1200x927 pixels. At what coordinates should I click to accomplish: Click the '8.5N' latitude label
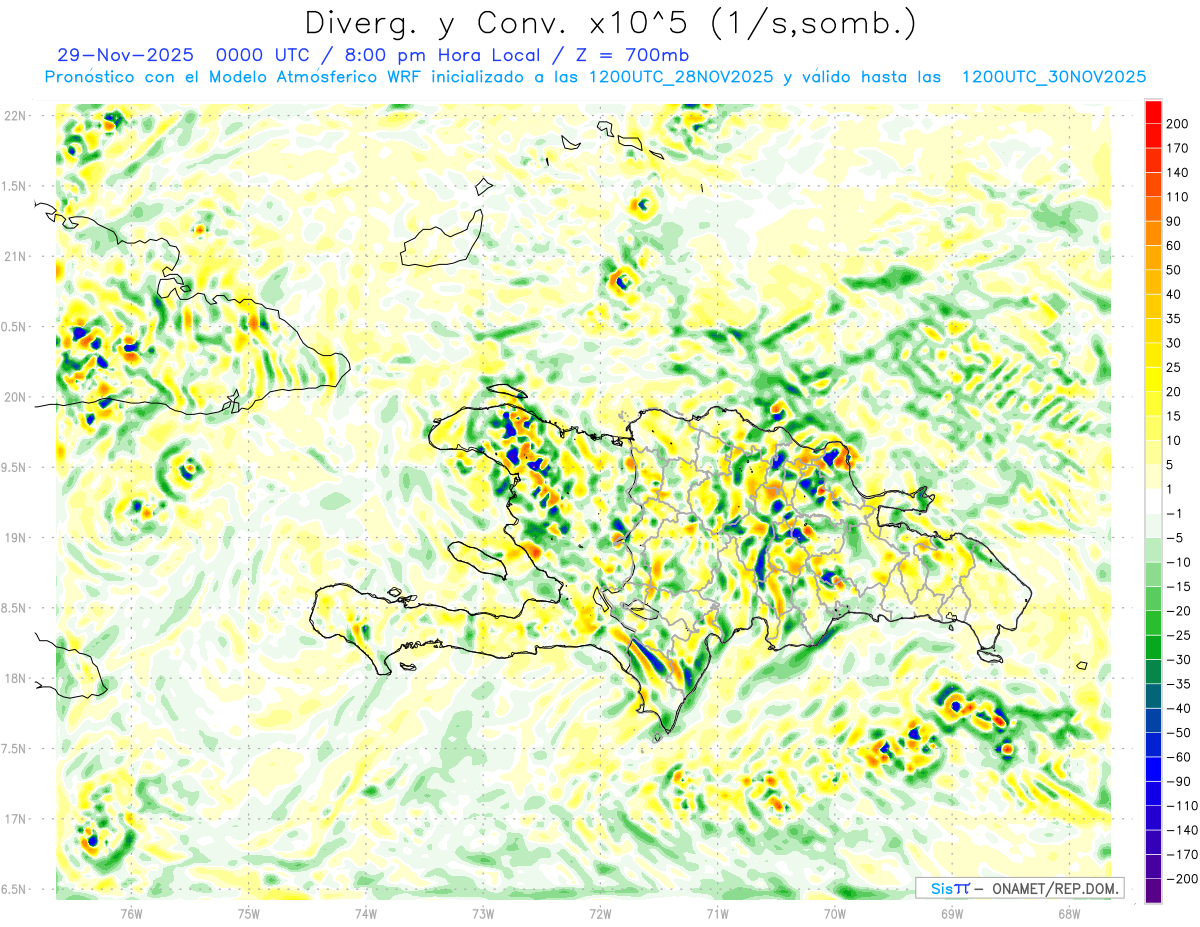coord(15,609)
